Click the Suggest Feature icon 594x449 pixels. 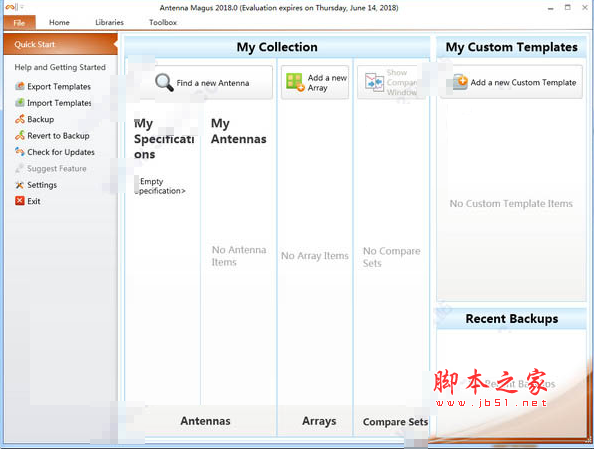point(20,168)
